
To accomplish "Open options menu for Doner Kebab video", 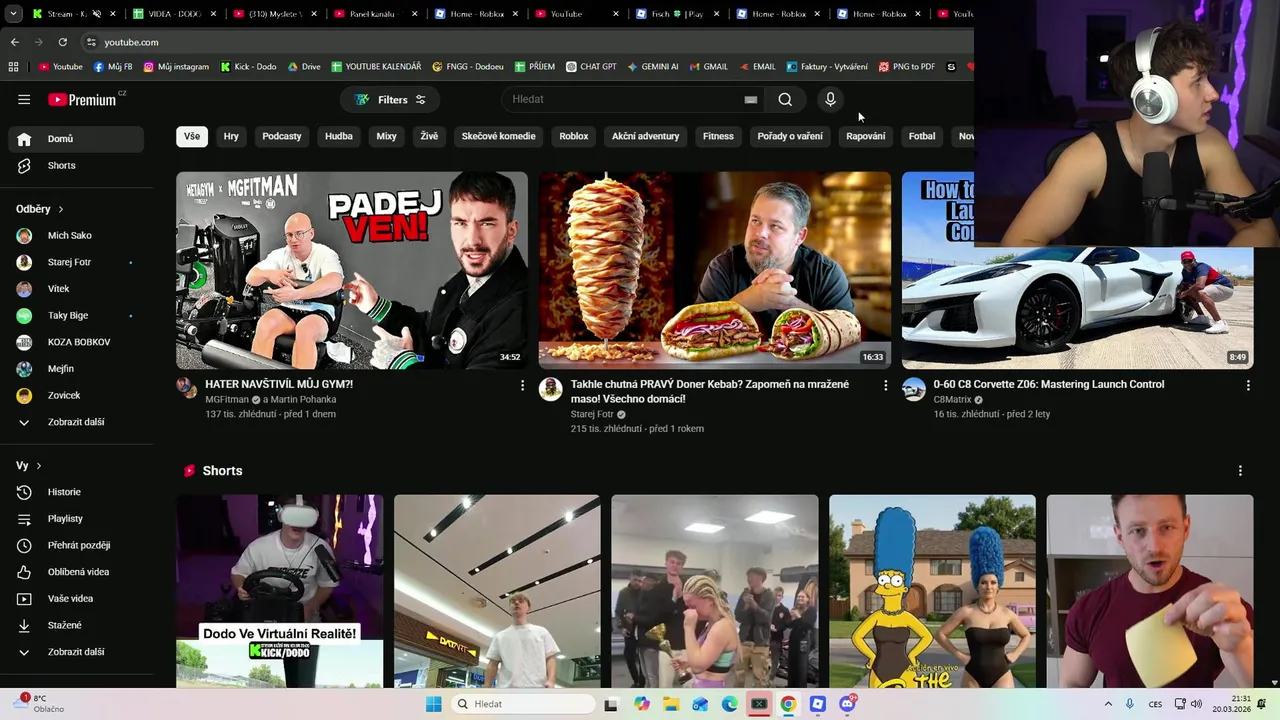I will (885, 385).
